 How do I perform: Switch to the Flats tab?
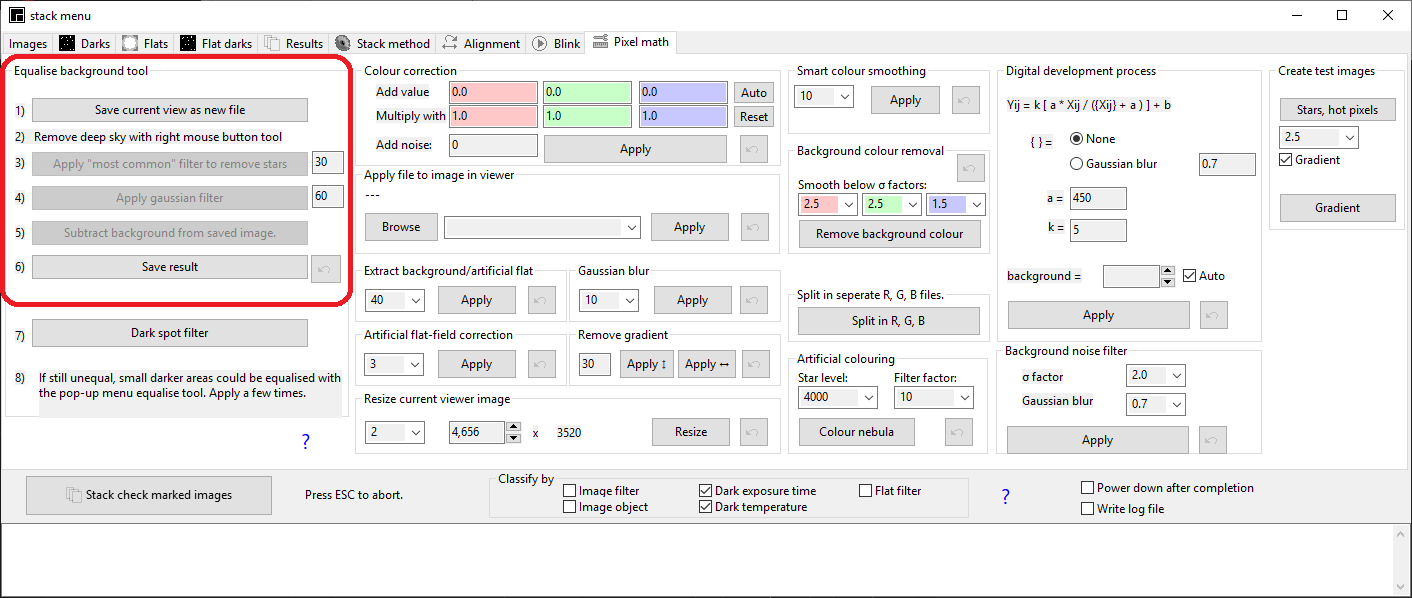coord(146,44)
